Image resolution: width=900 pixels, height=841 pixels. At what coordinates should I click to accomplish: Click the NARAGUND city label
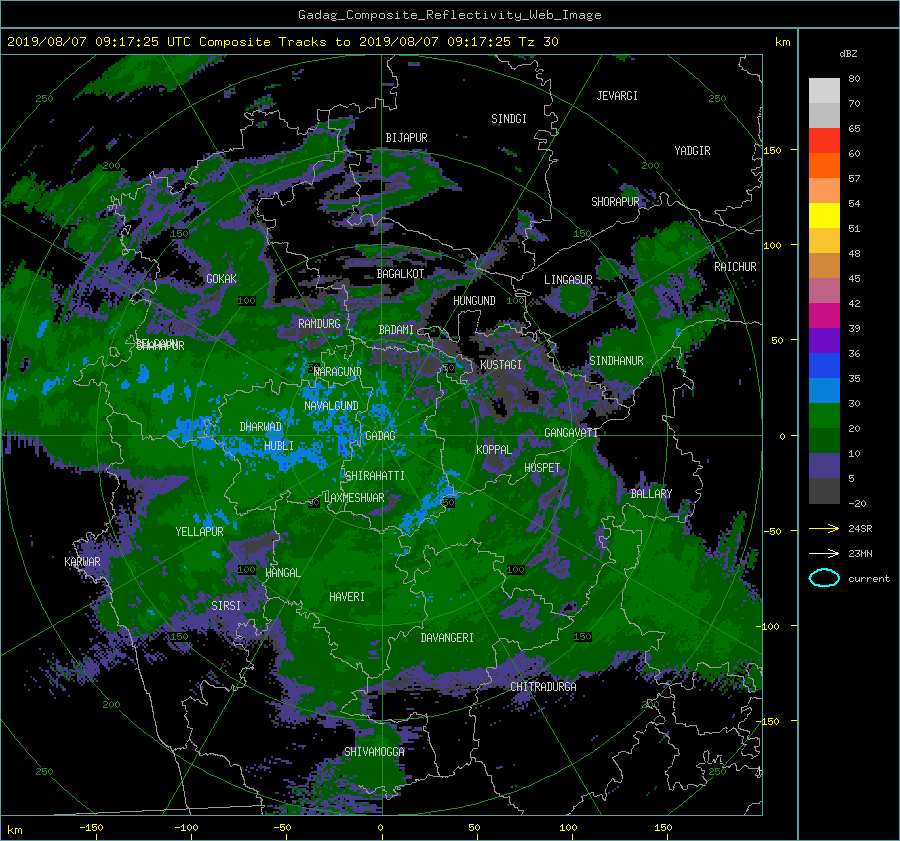click(338, 372)
